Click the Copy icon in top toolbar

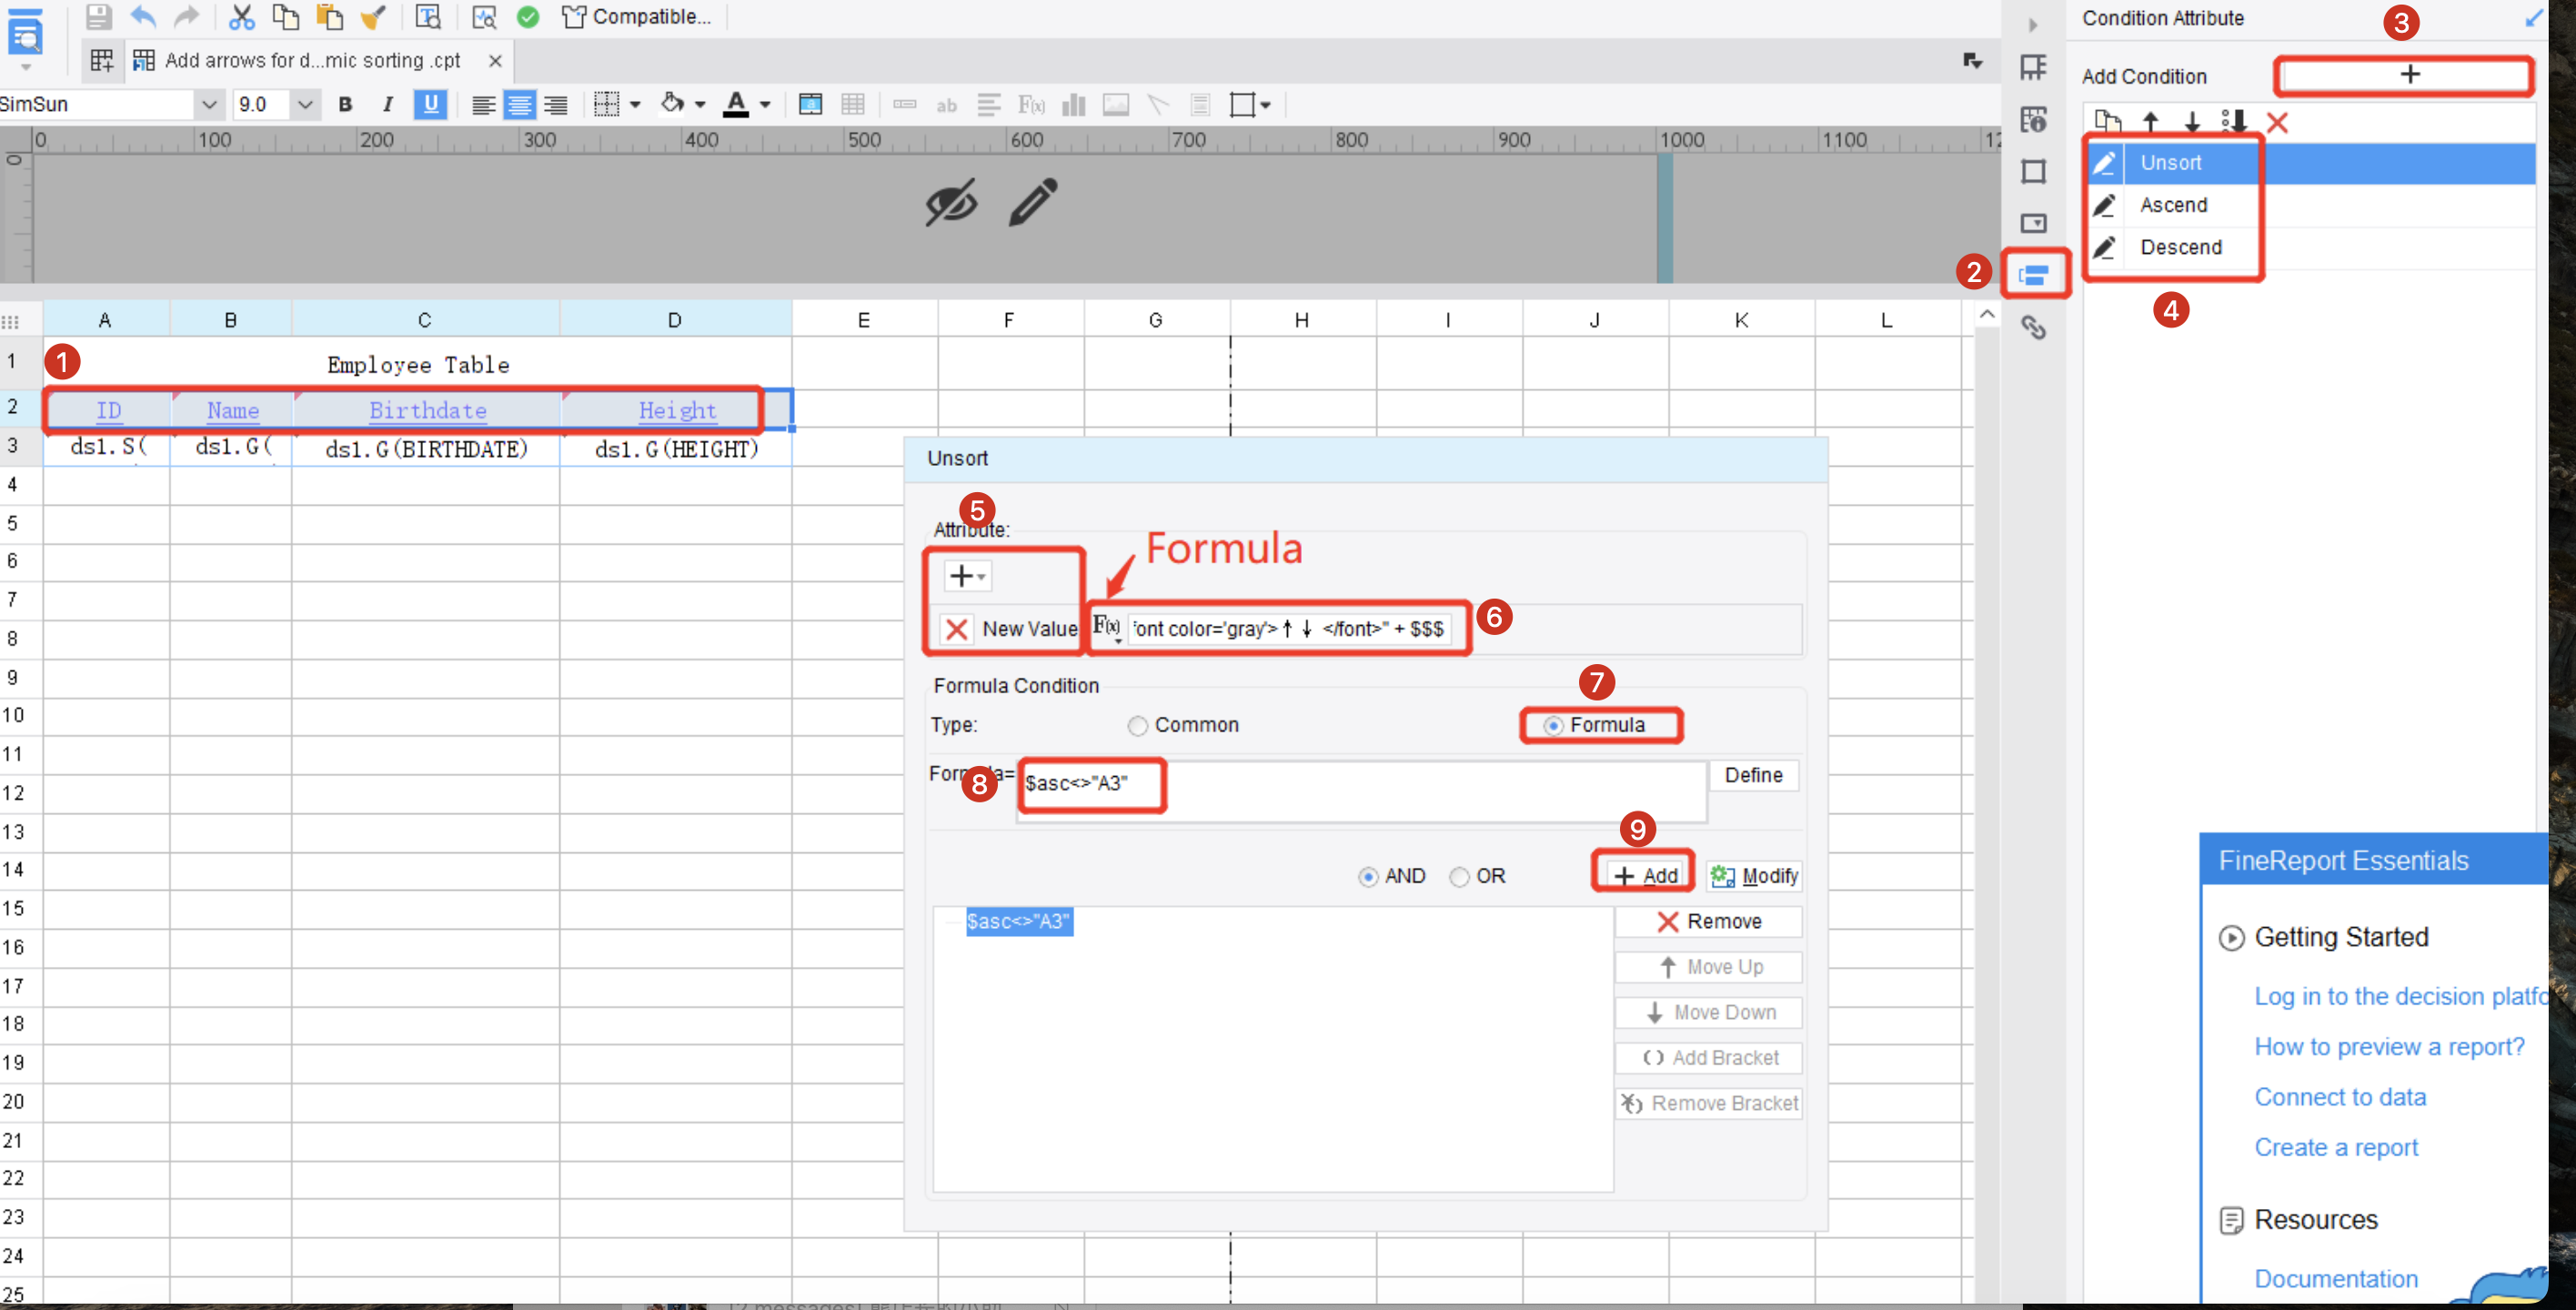point(286,16)
